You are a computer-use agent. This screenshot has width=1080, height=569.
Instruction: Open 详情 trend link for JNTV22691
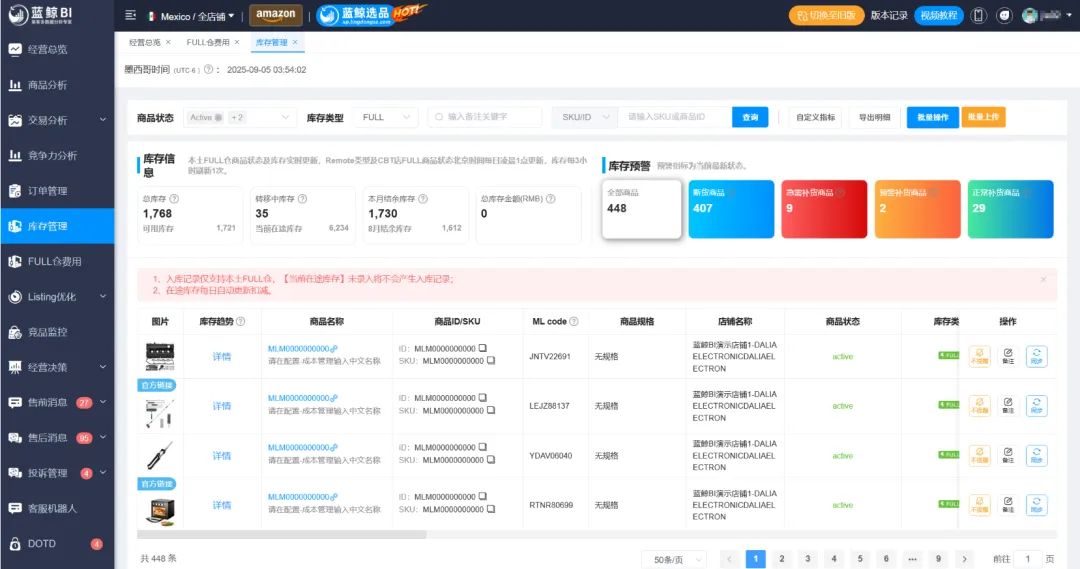[x=222, y=357]
